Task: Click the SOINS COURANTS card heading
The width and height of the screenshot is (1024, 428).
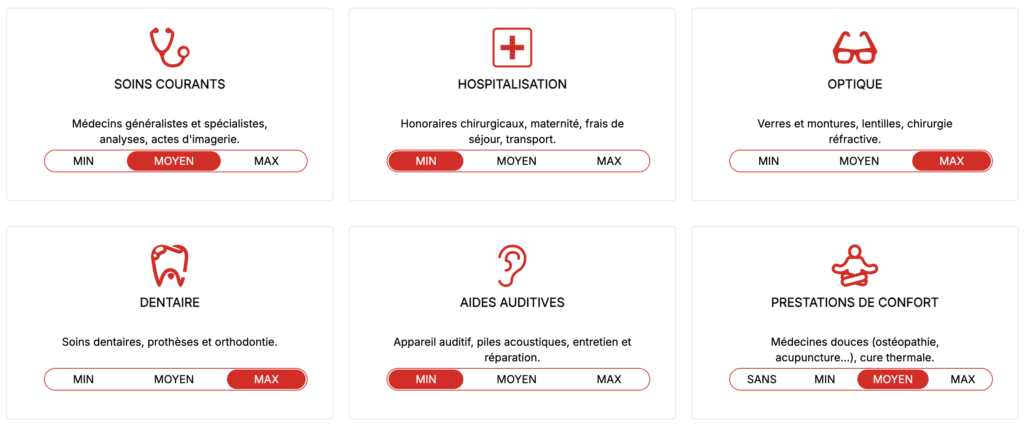Action: pos(169,84)
